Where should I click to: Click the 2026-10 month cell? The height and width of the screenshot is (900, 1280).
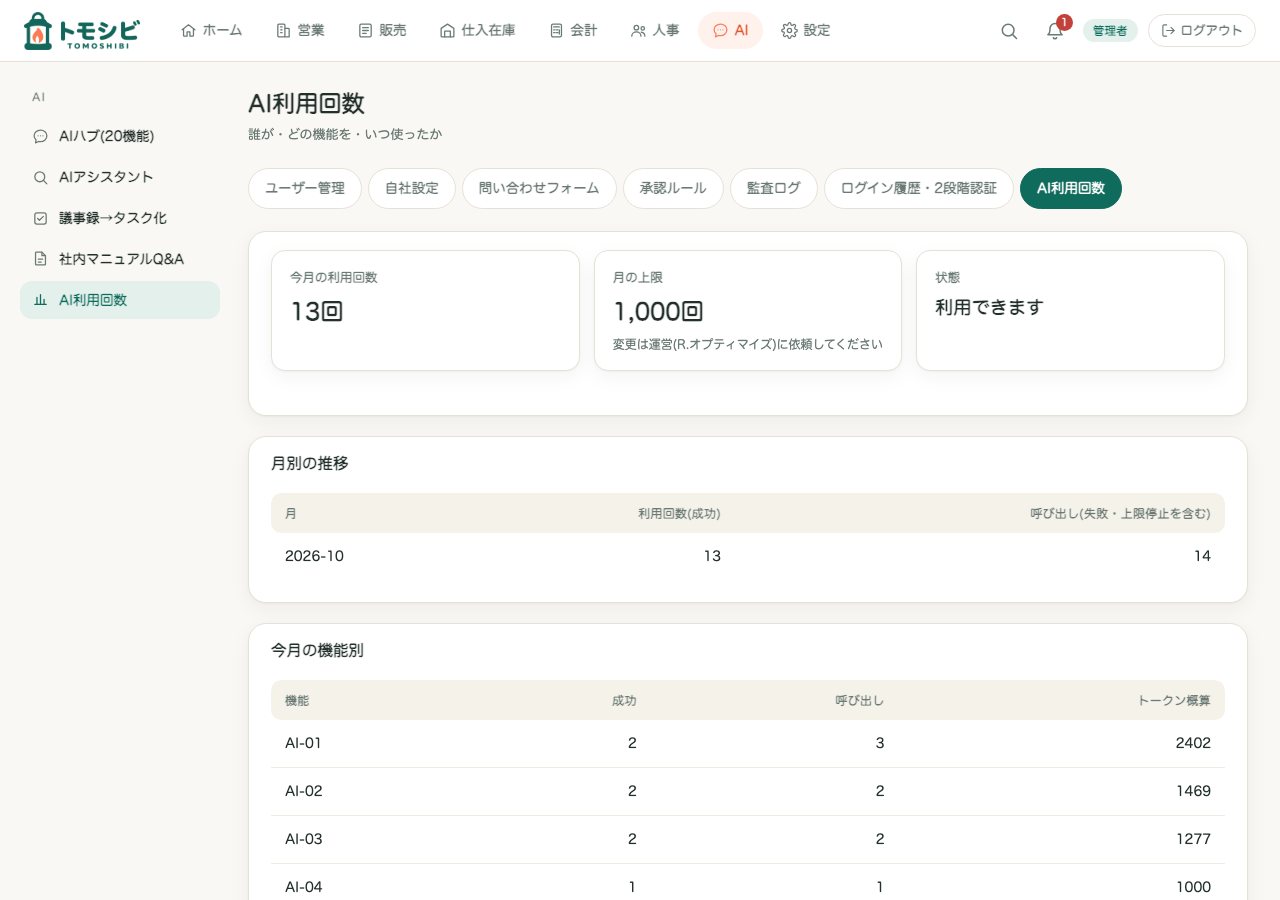point(314,556)
